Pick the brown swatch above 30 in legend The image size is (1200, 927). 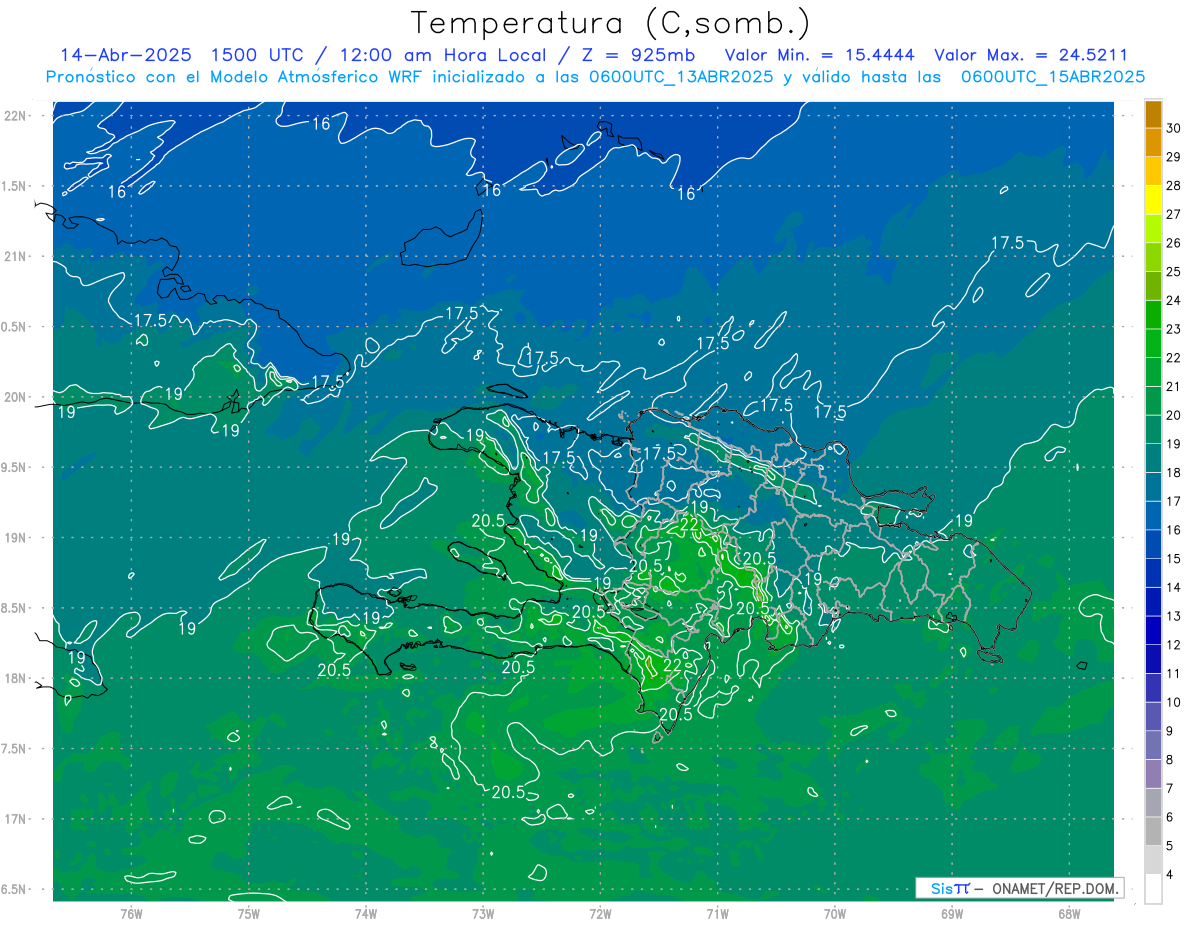1153,114
